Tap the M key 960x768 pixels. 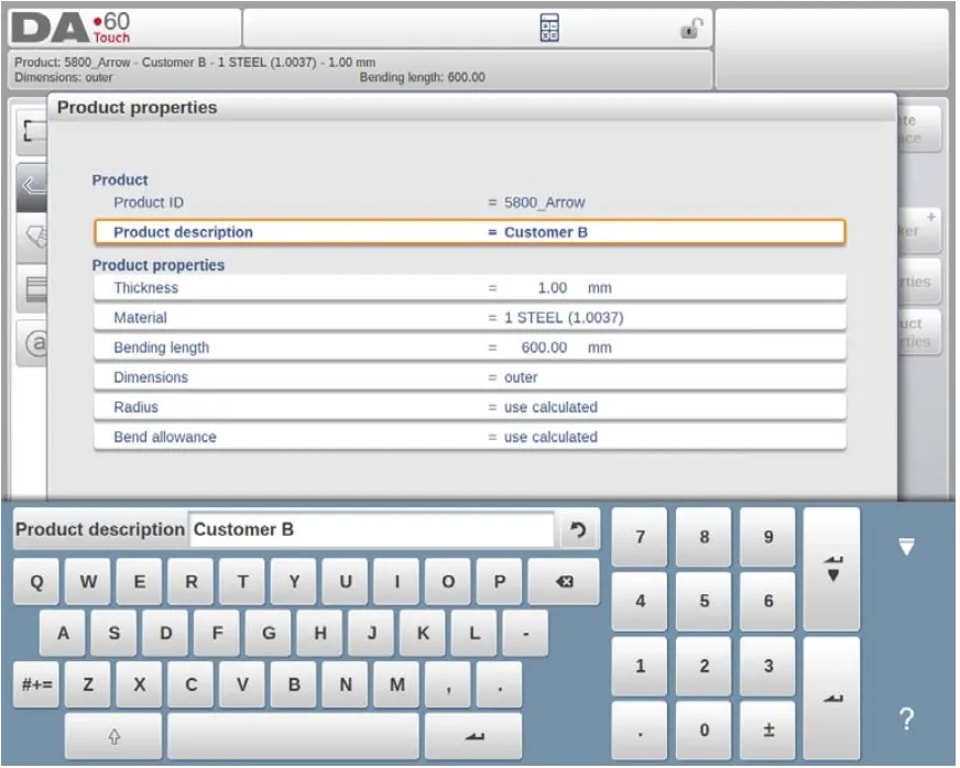(x=397, y=685)
